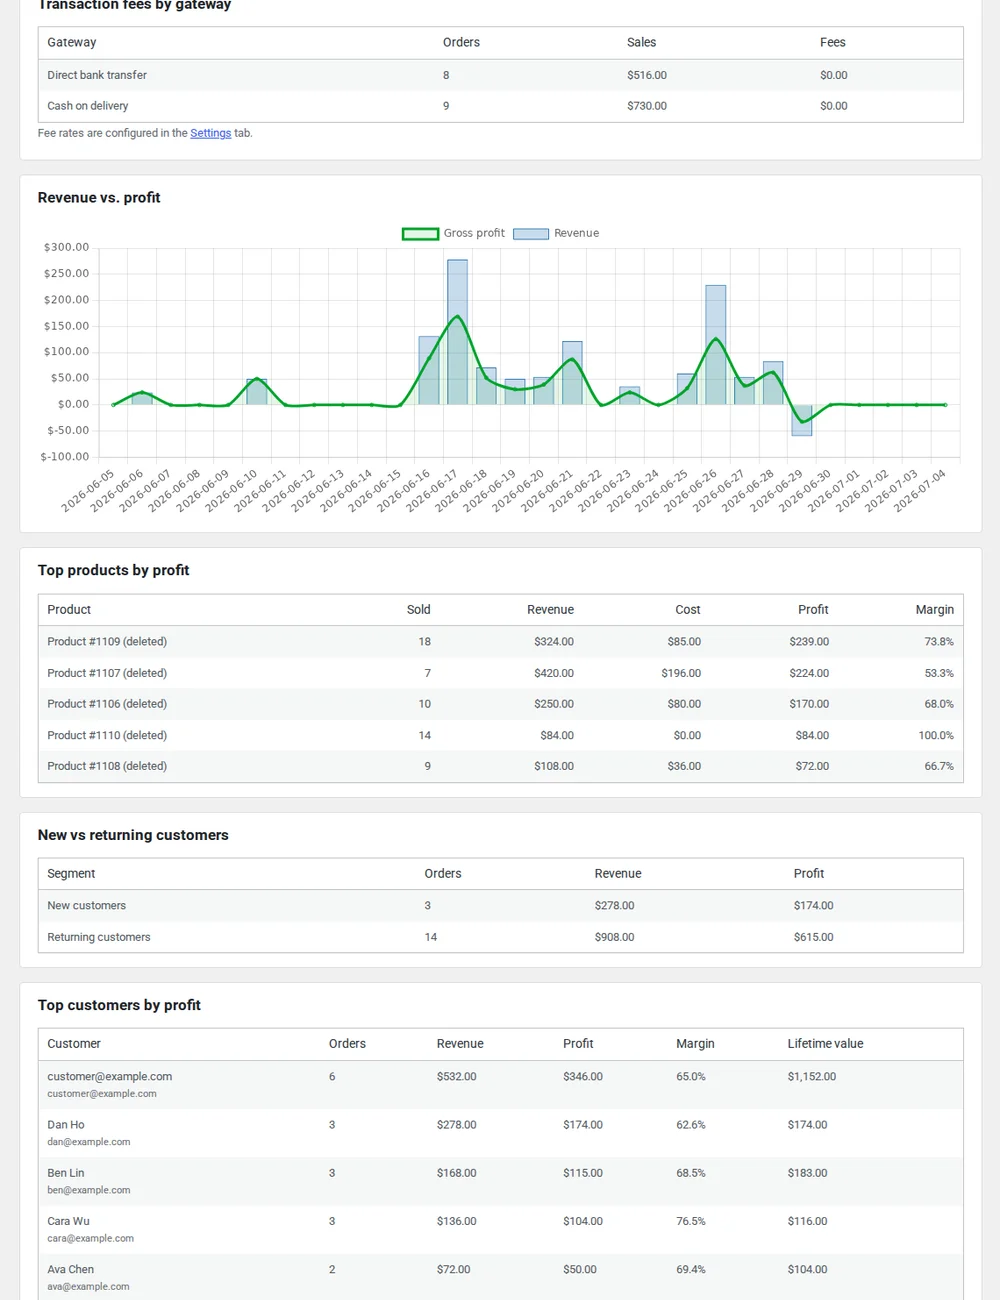Select the New customers segment row
Viewport: 1000px width, 1300px height.
coord(500,906)
